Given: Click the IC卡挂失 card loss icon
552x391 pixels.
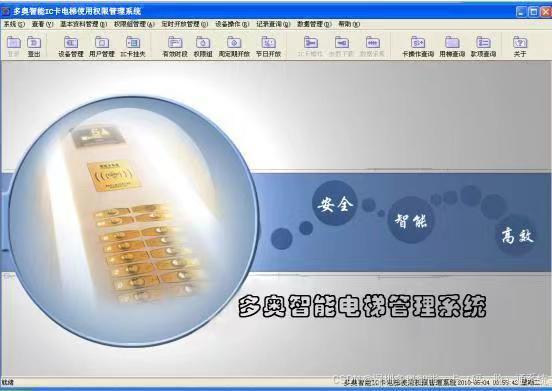Looking at the screenshot, I should pos(133,46).
